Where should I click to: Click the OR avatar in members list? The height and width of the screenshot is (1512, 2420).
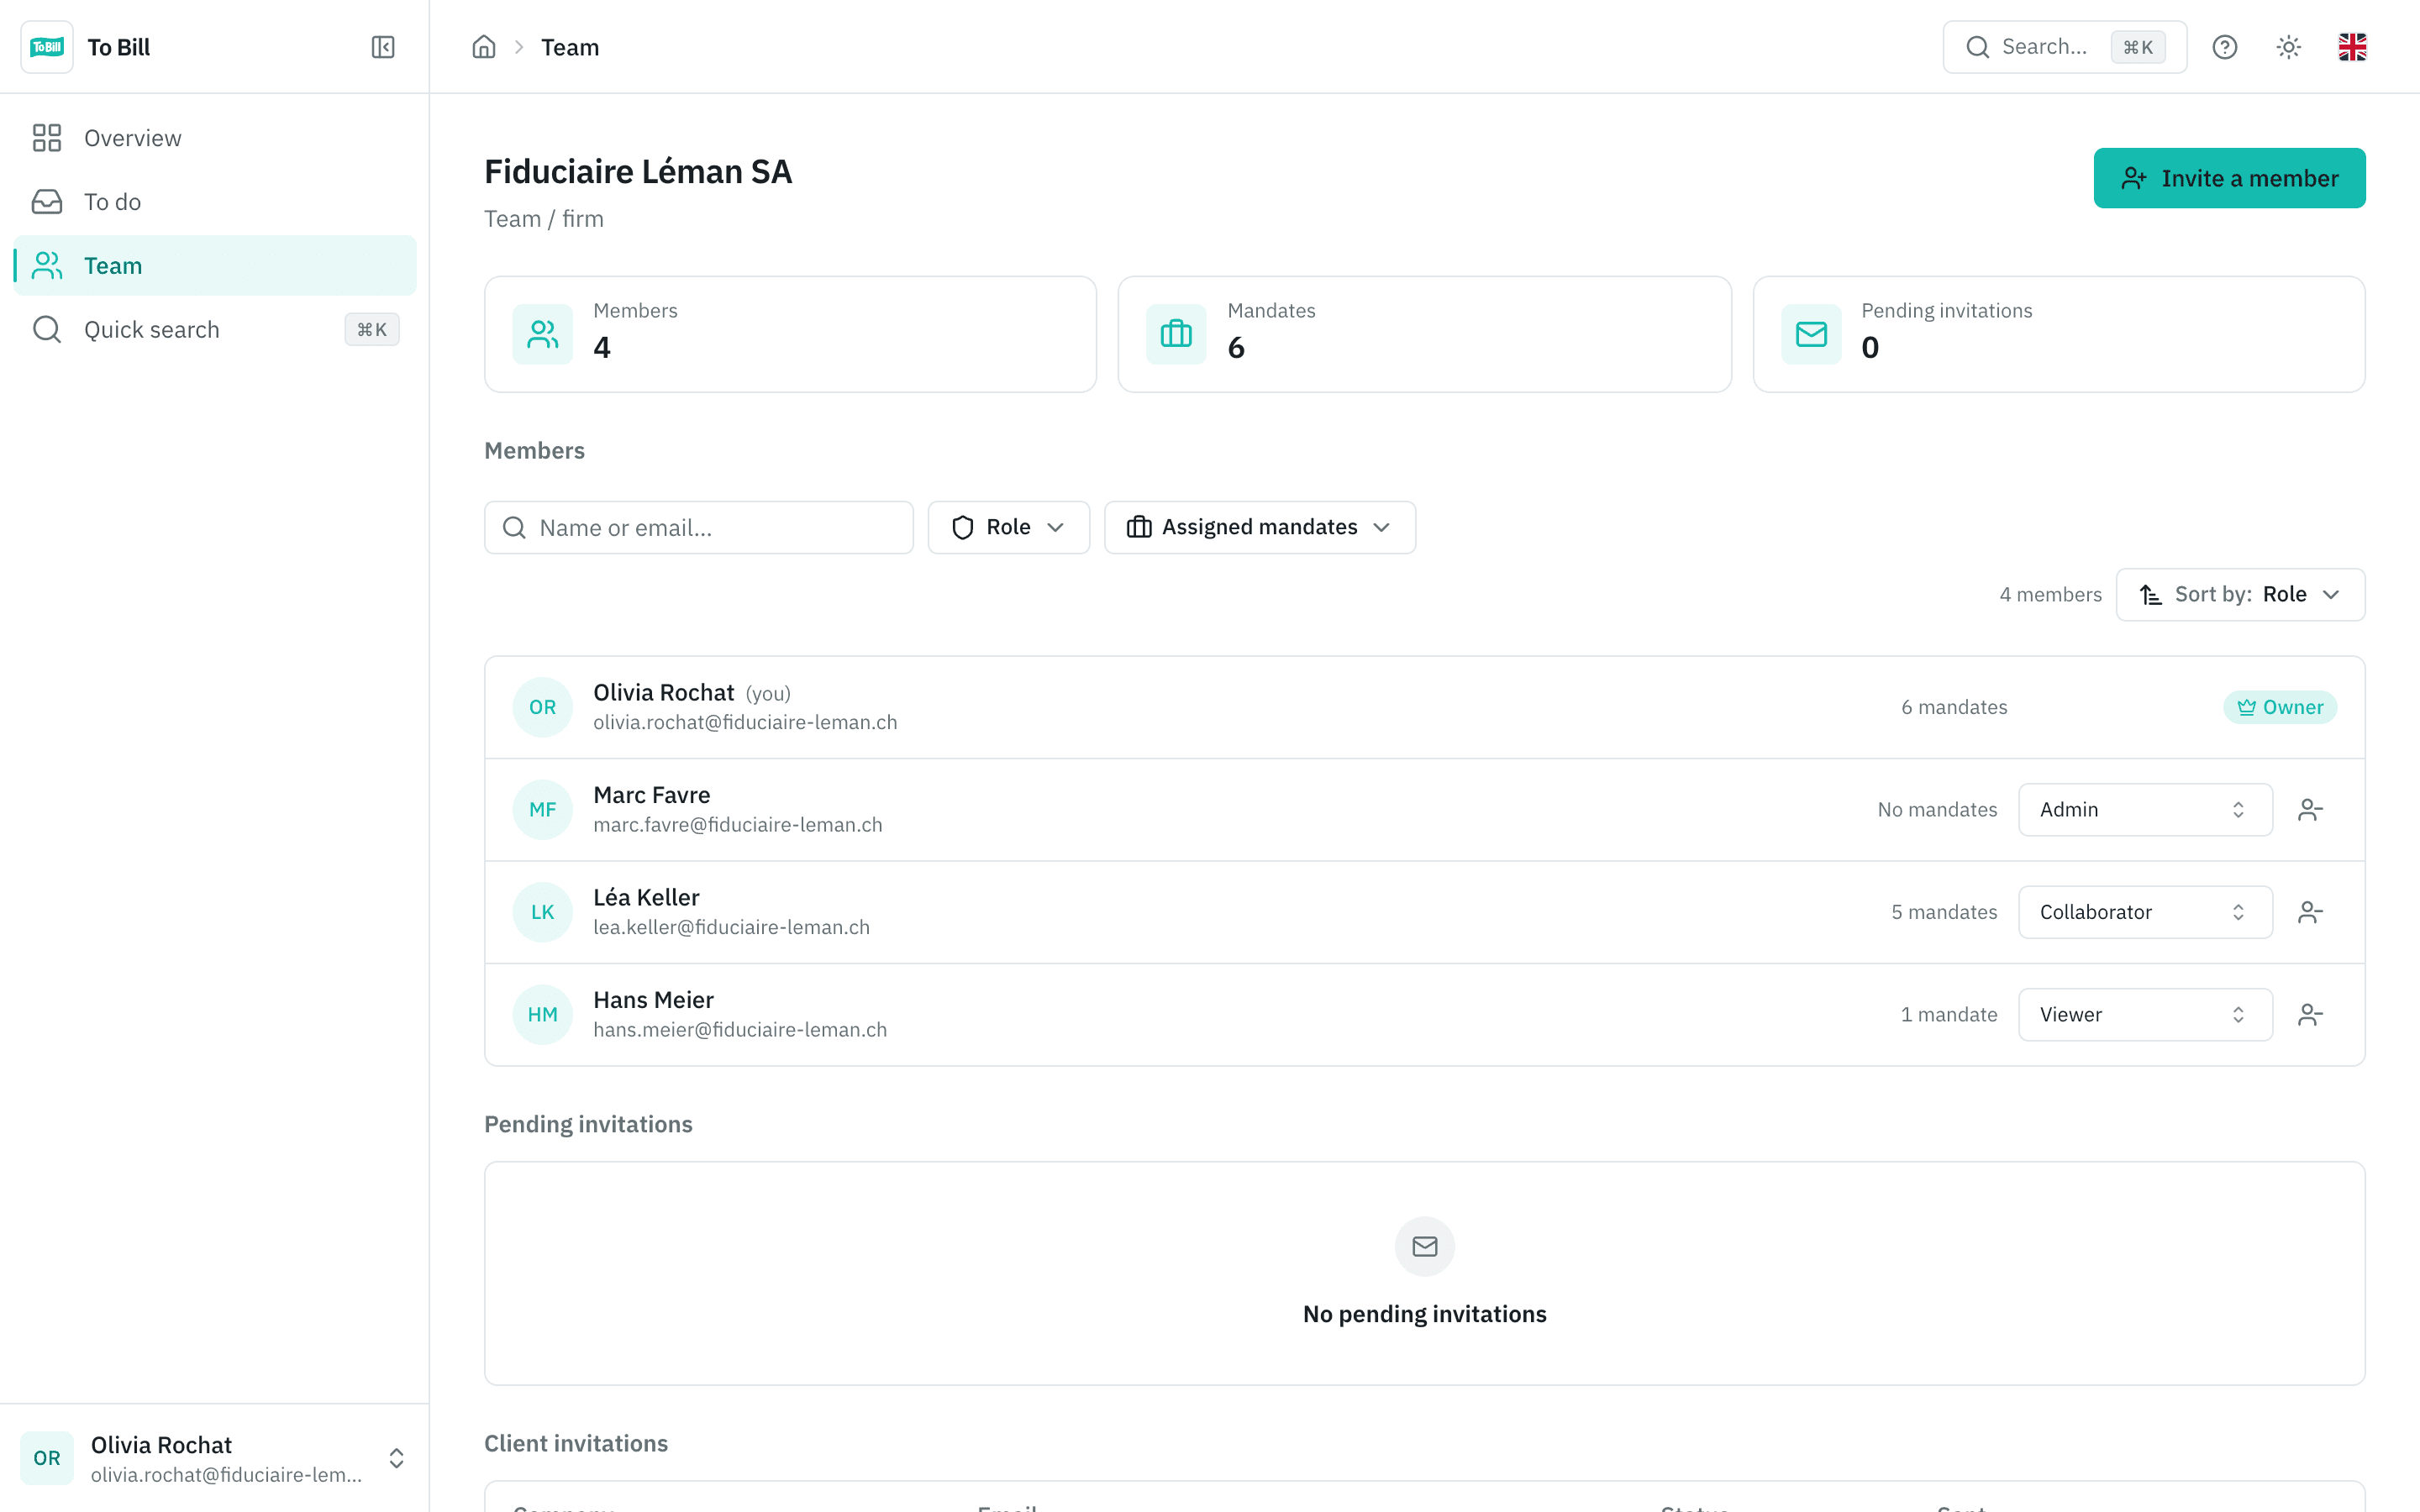543,707
